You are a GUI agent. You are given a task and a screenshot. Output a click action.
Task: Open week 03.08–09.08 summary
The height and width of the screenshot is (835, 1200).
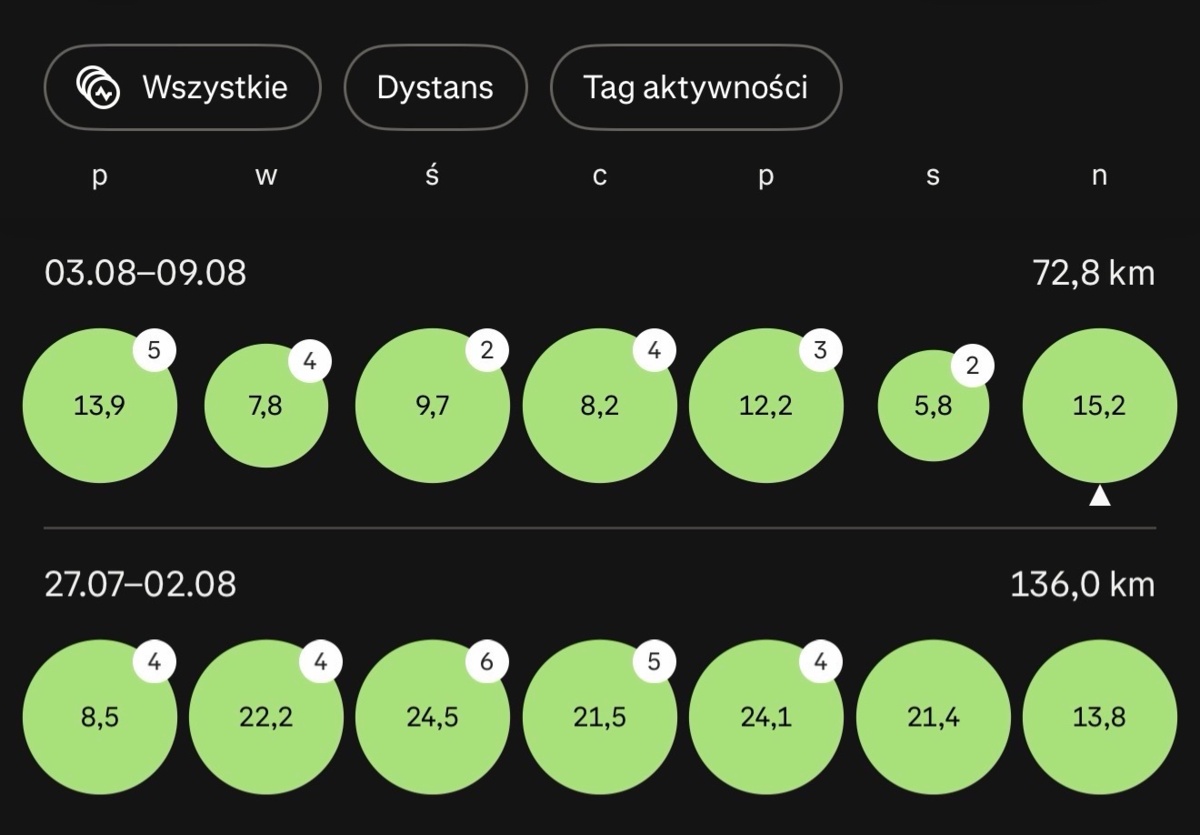click(145, 272)
